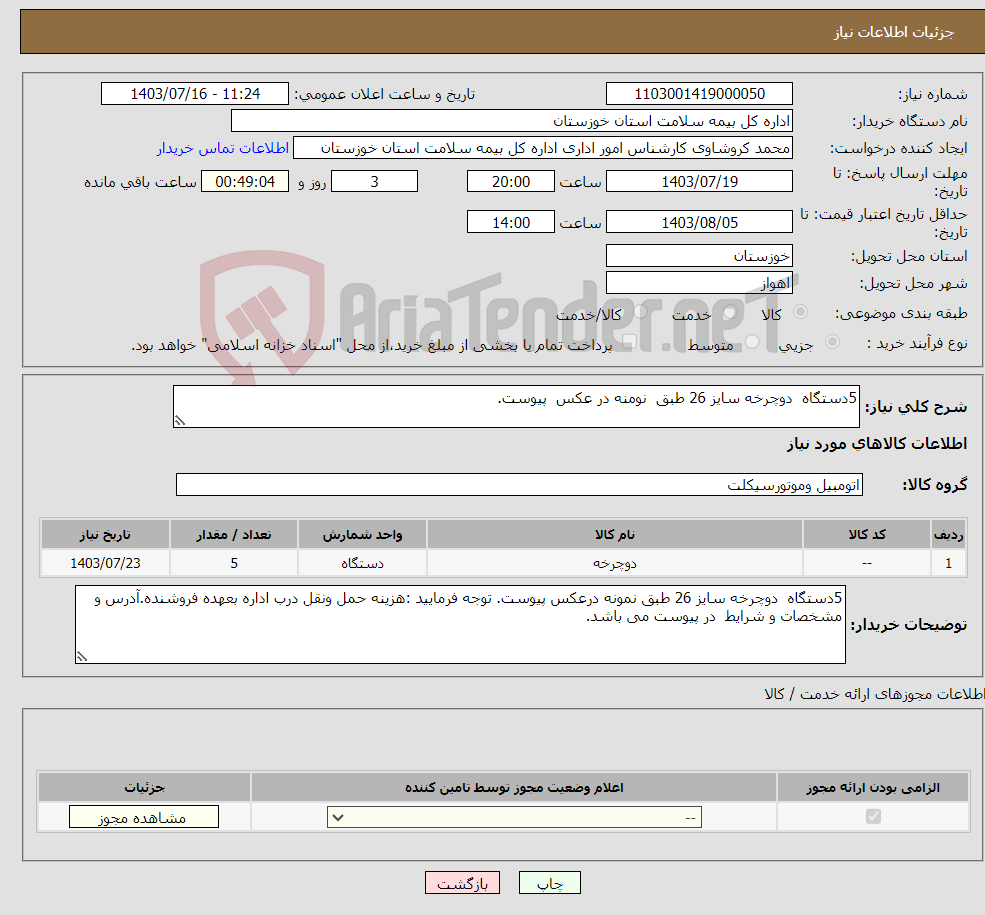This screenshot has height=915, width=985.
Task: Click the تاریخ نیاز column header
Action: click(106, 534)
